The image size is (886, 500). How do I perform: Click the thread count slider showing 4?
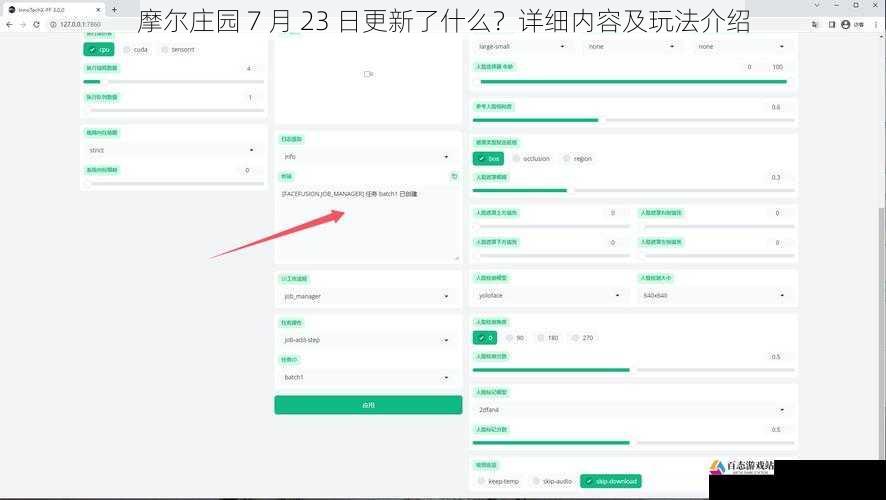coord(174,82)
